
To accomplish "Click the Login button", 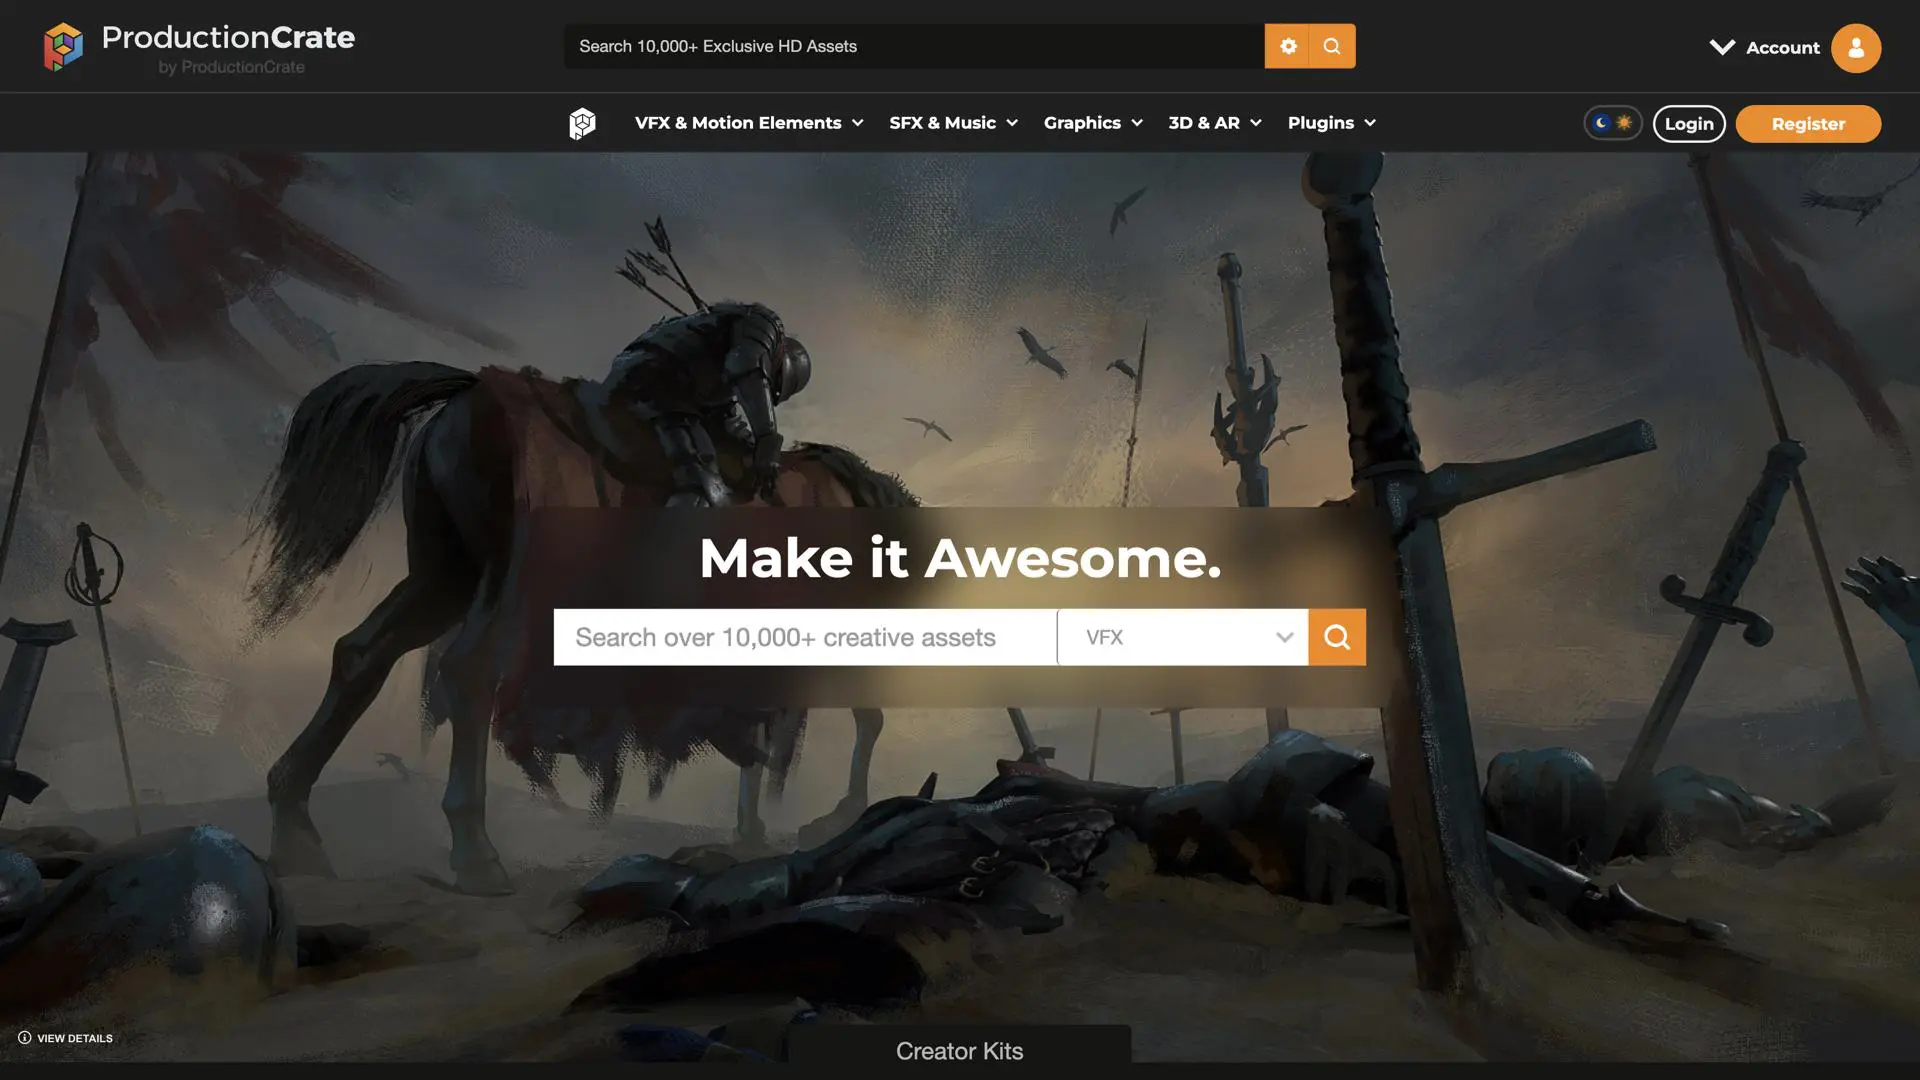I will tap(1688, 124).
